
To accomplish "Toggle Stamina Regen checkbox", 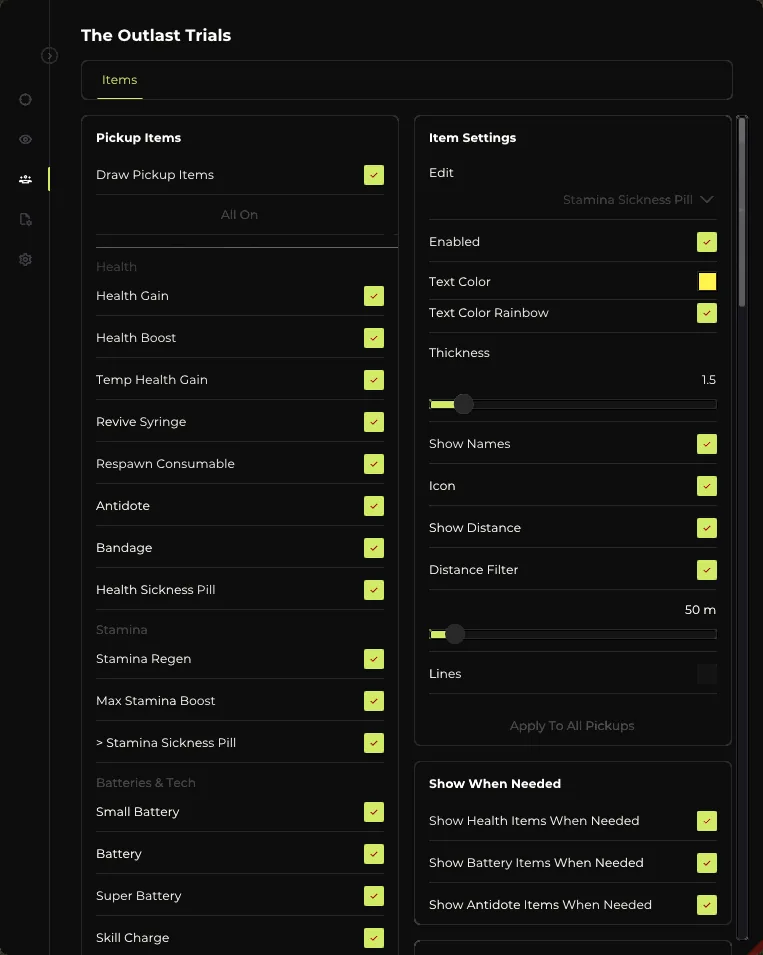I will (374, 659).
